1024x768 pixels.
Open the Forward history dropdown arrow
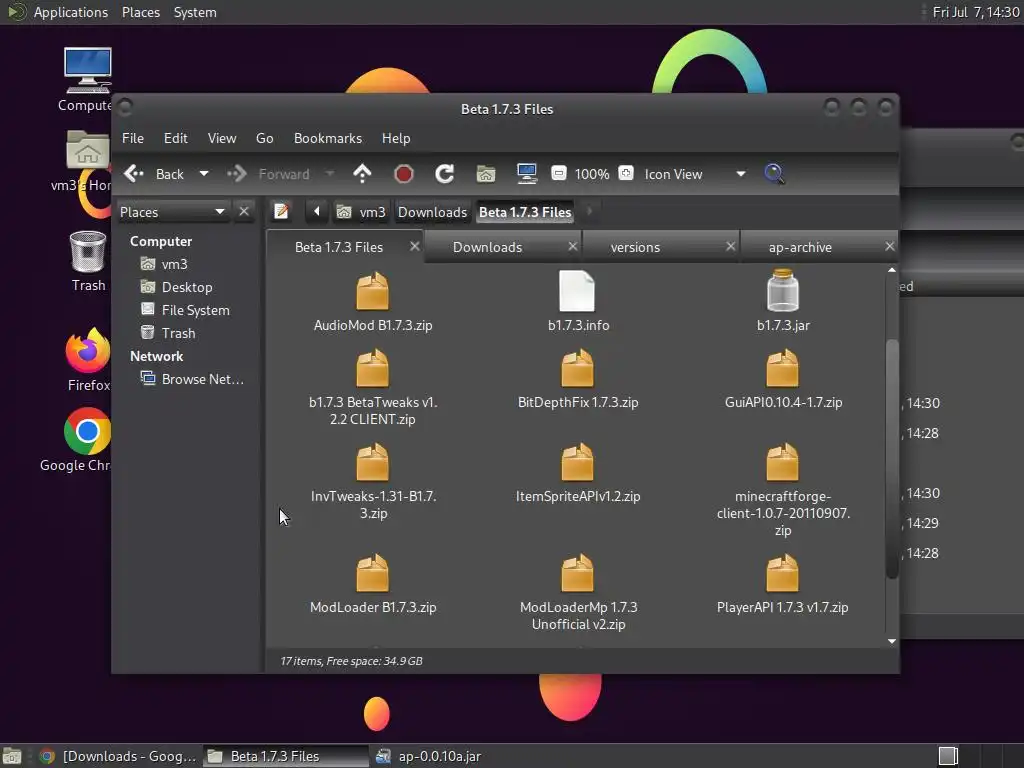click(x=330, y=174)
